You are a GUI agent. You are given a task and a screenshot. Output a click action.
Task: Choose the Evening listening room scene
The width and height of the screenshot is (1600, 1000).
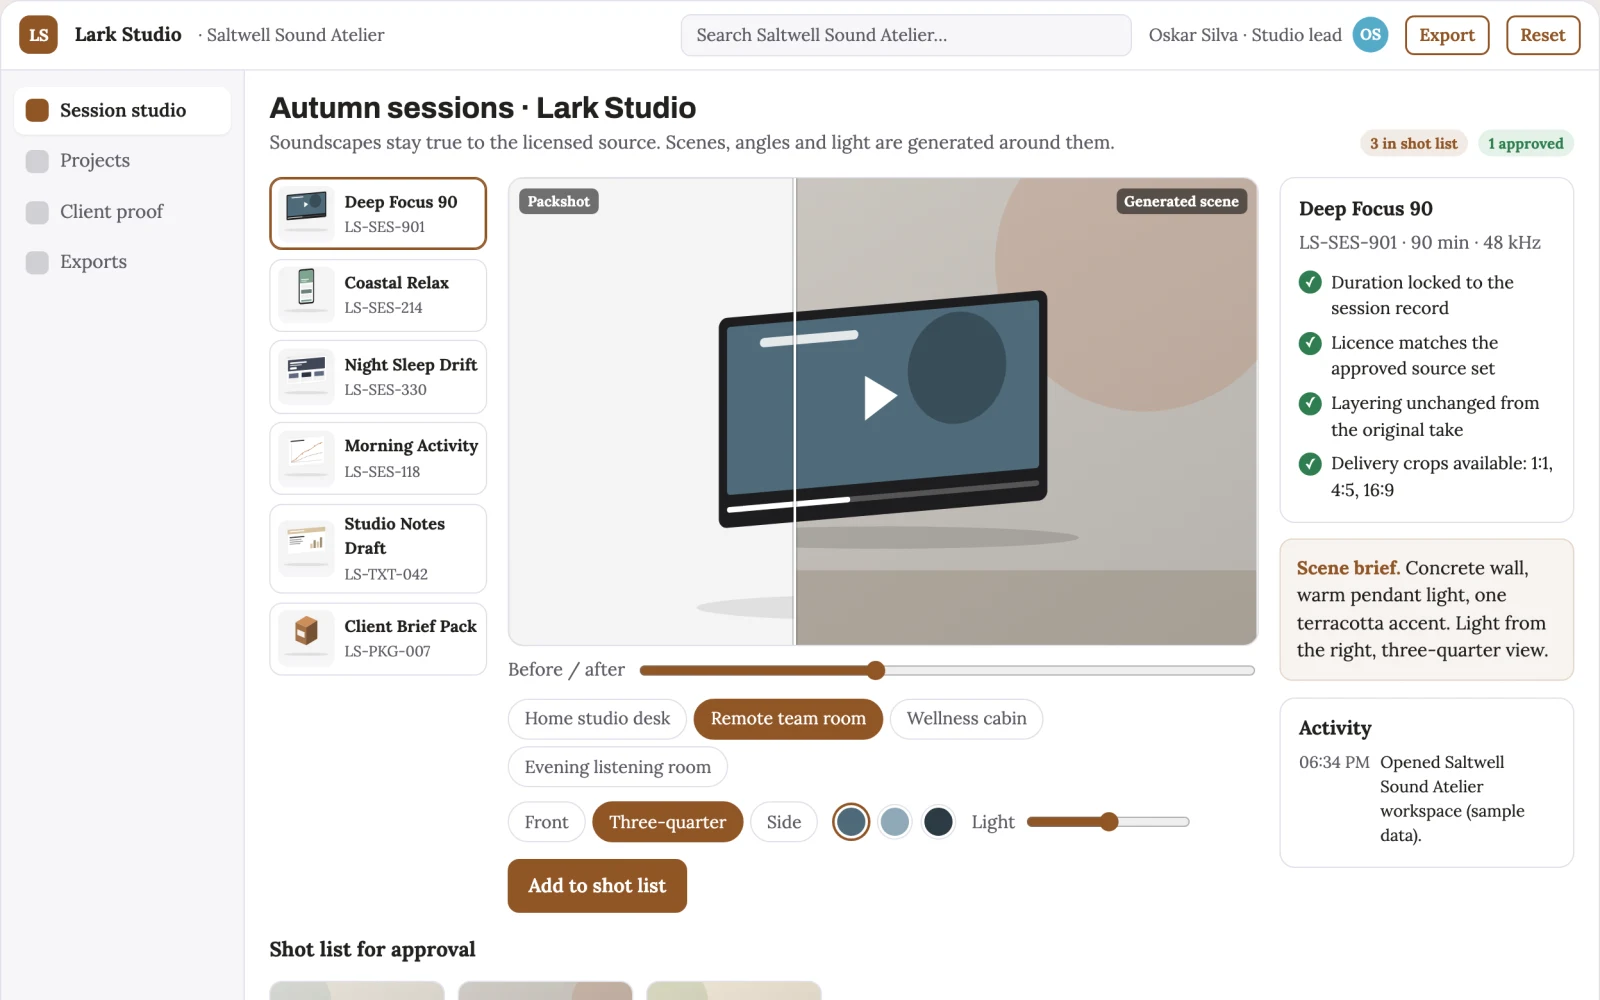pyautogui.click(x=617, y=767)
